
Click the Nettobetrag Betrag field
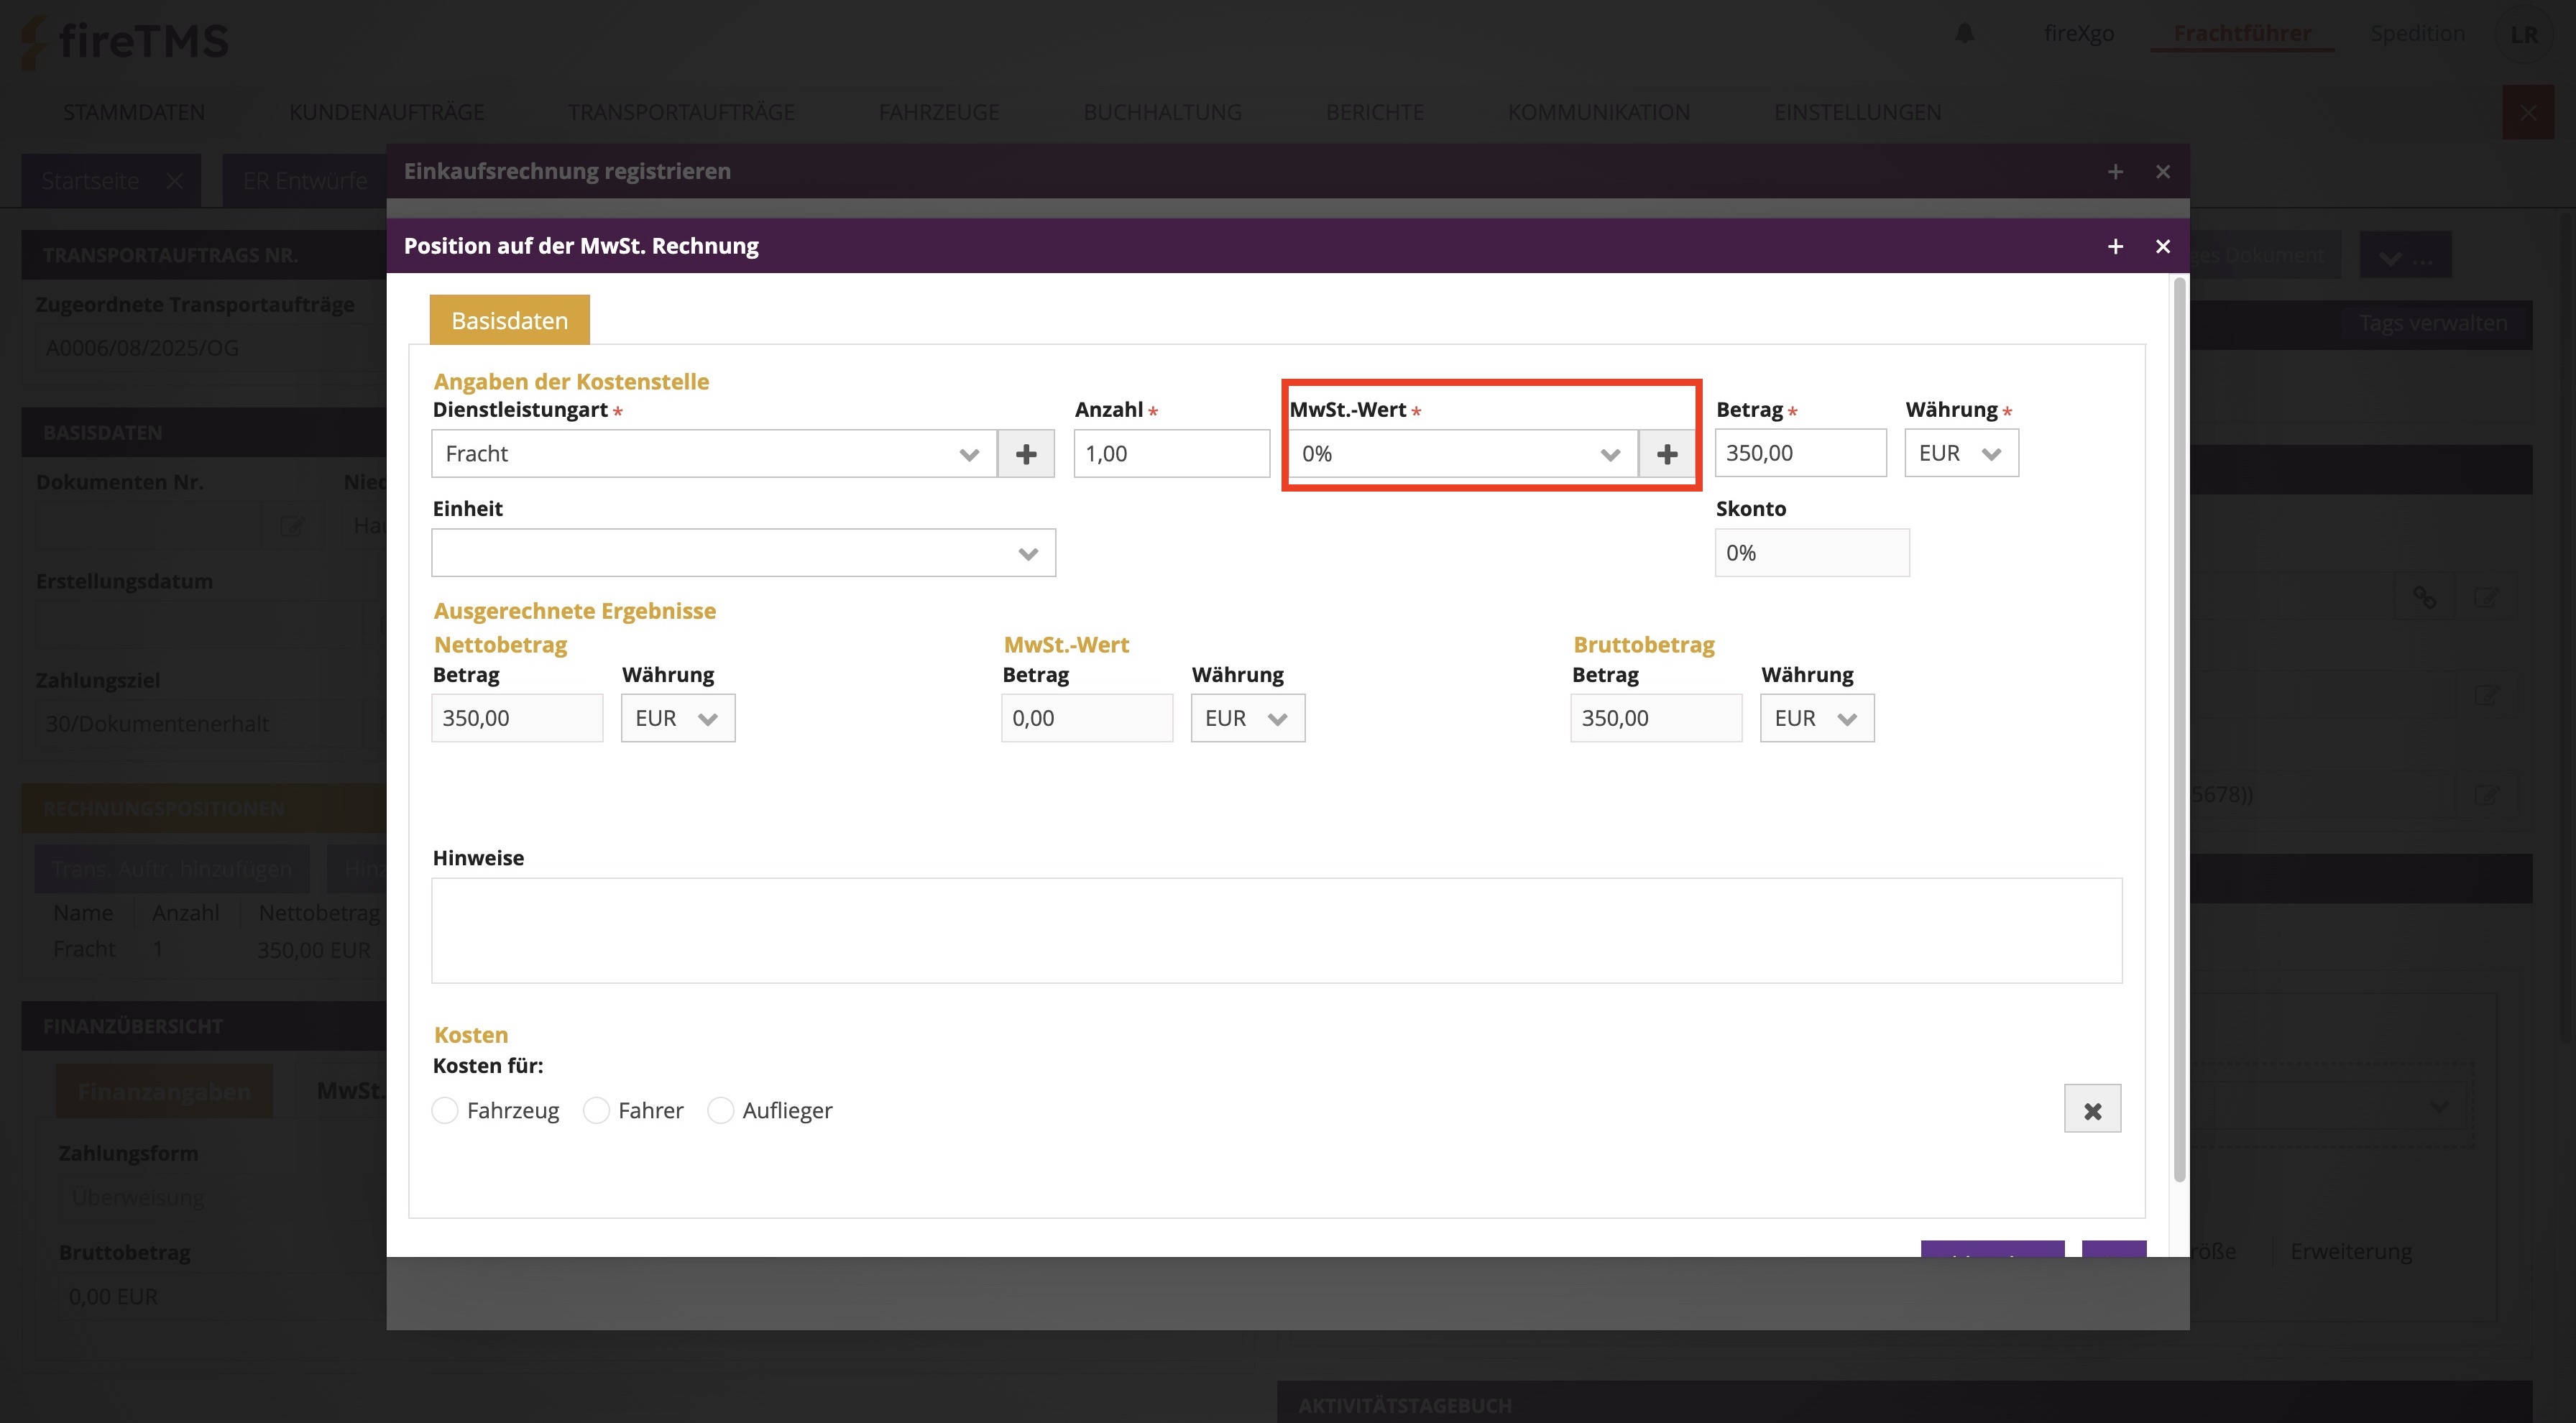point(517,718)
